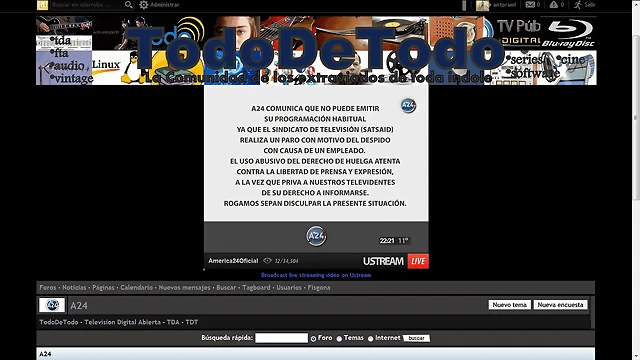640x360 pixels.
Task: Open the Broadcast live streaming video on Ustream link
Action: (316, 275)
